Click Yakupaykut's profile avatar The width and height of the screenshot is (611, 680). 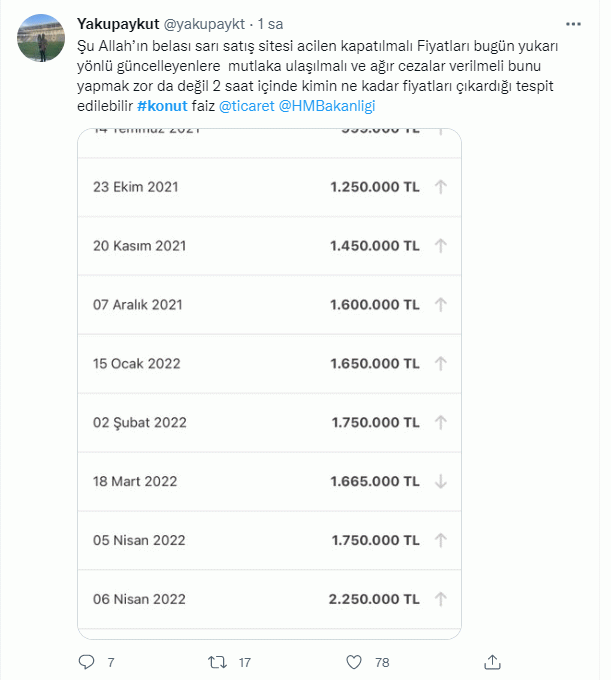pos(41,38)
